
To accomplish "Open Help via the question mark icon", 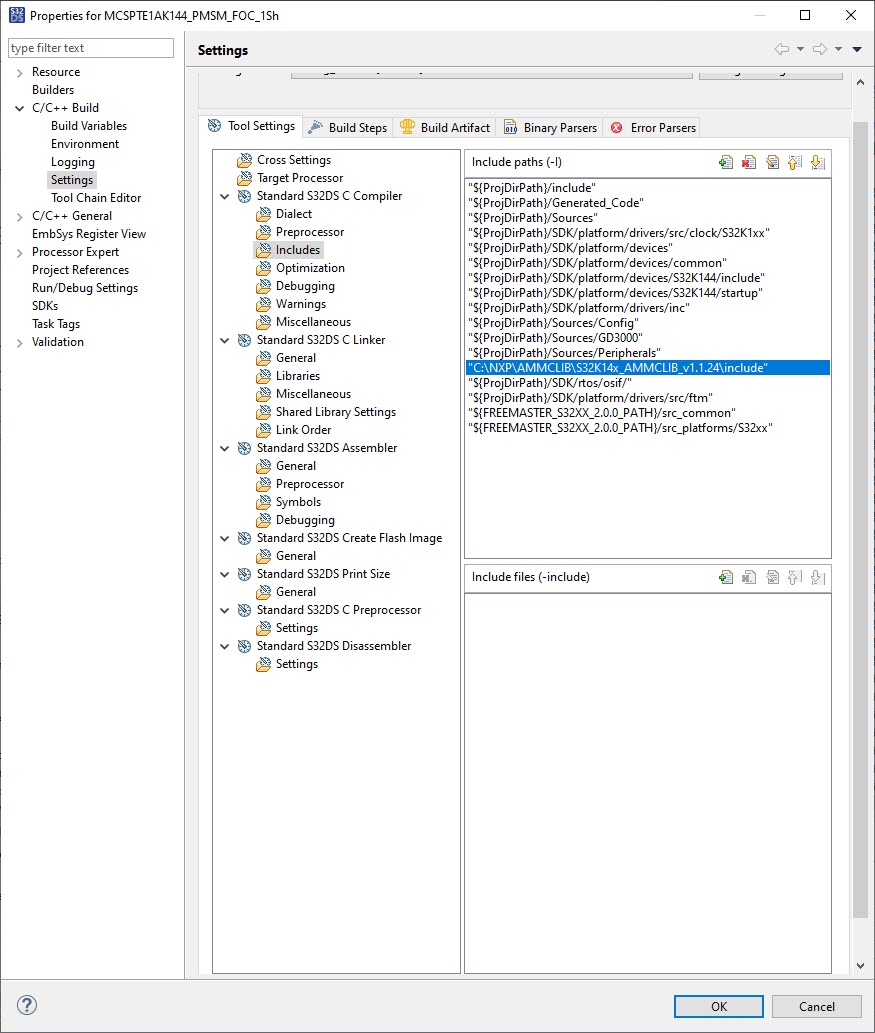I will click(x=26, y=1006).
